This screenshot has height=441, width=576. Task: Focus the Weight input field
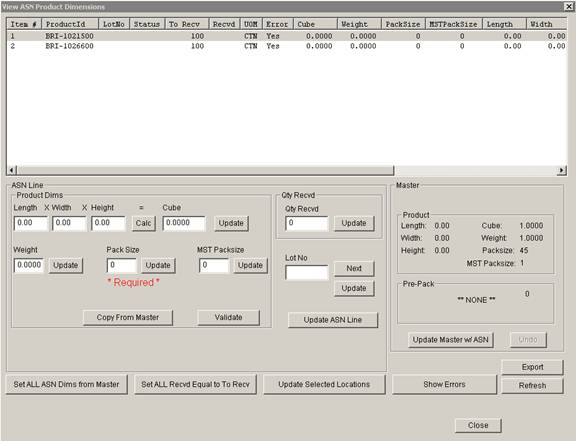click(29, 265)
